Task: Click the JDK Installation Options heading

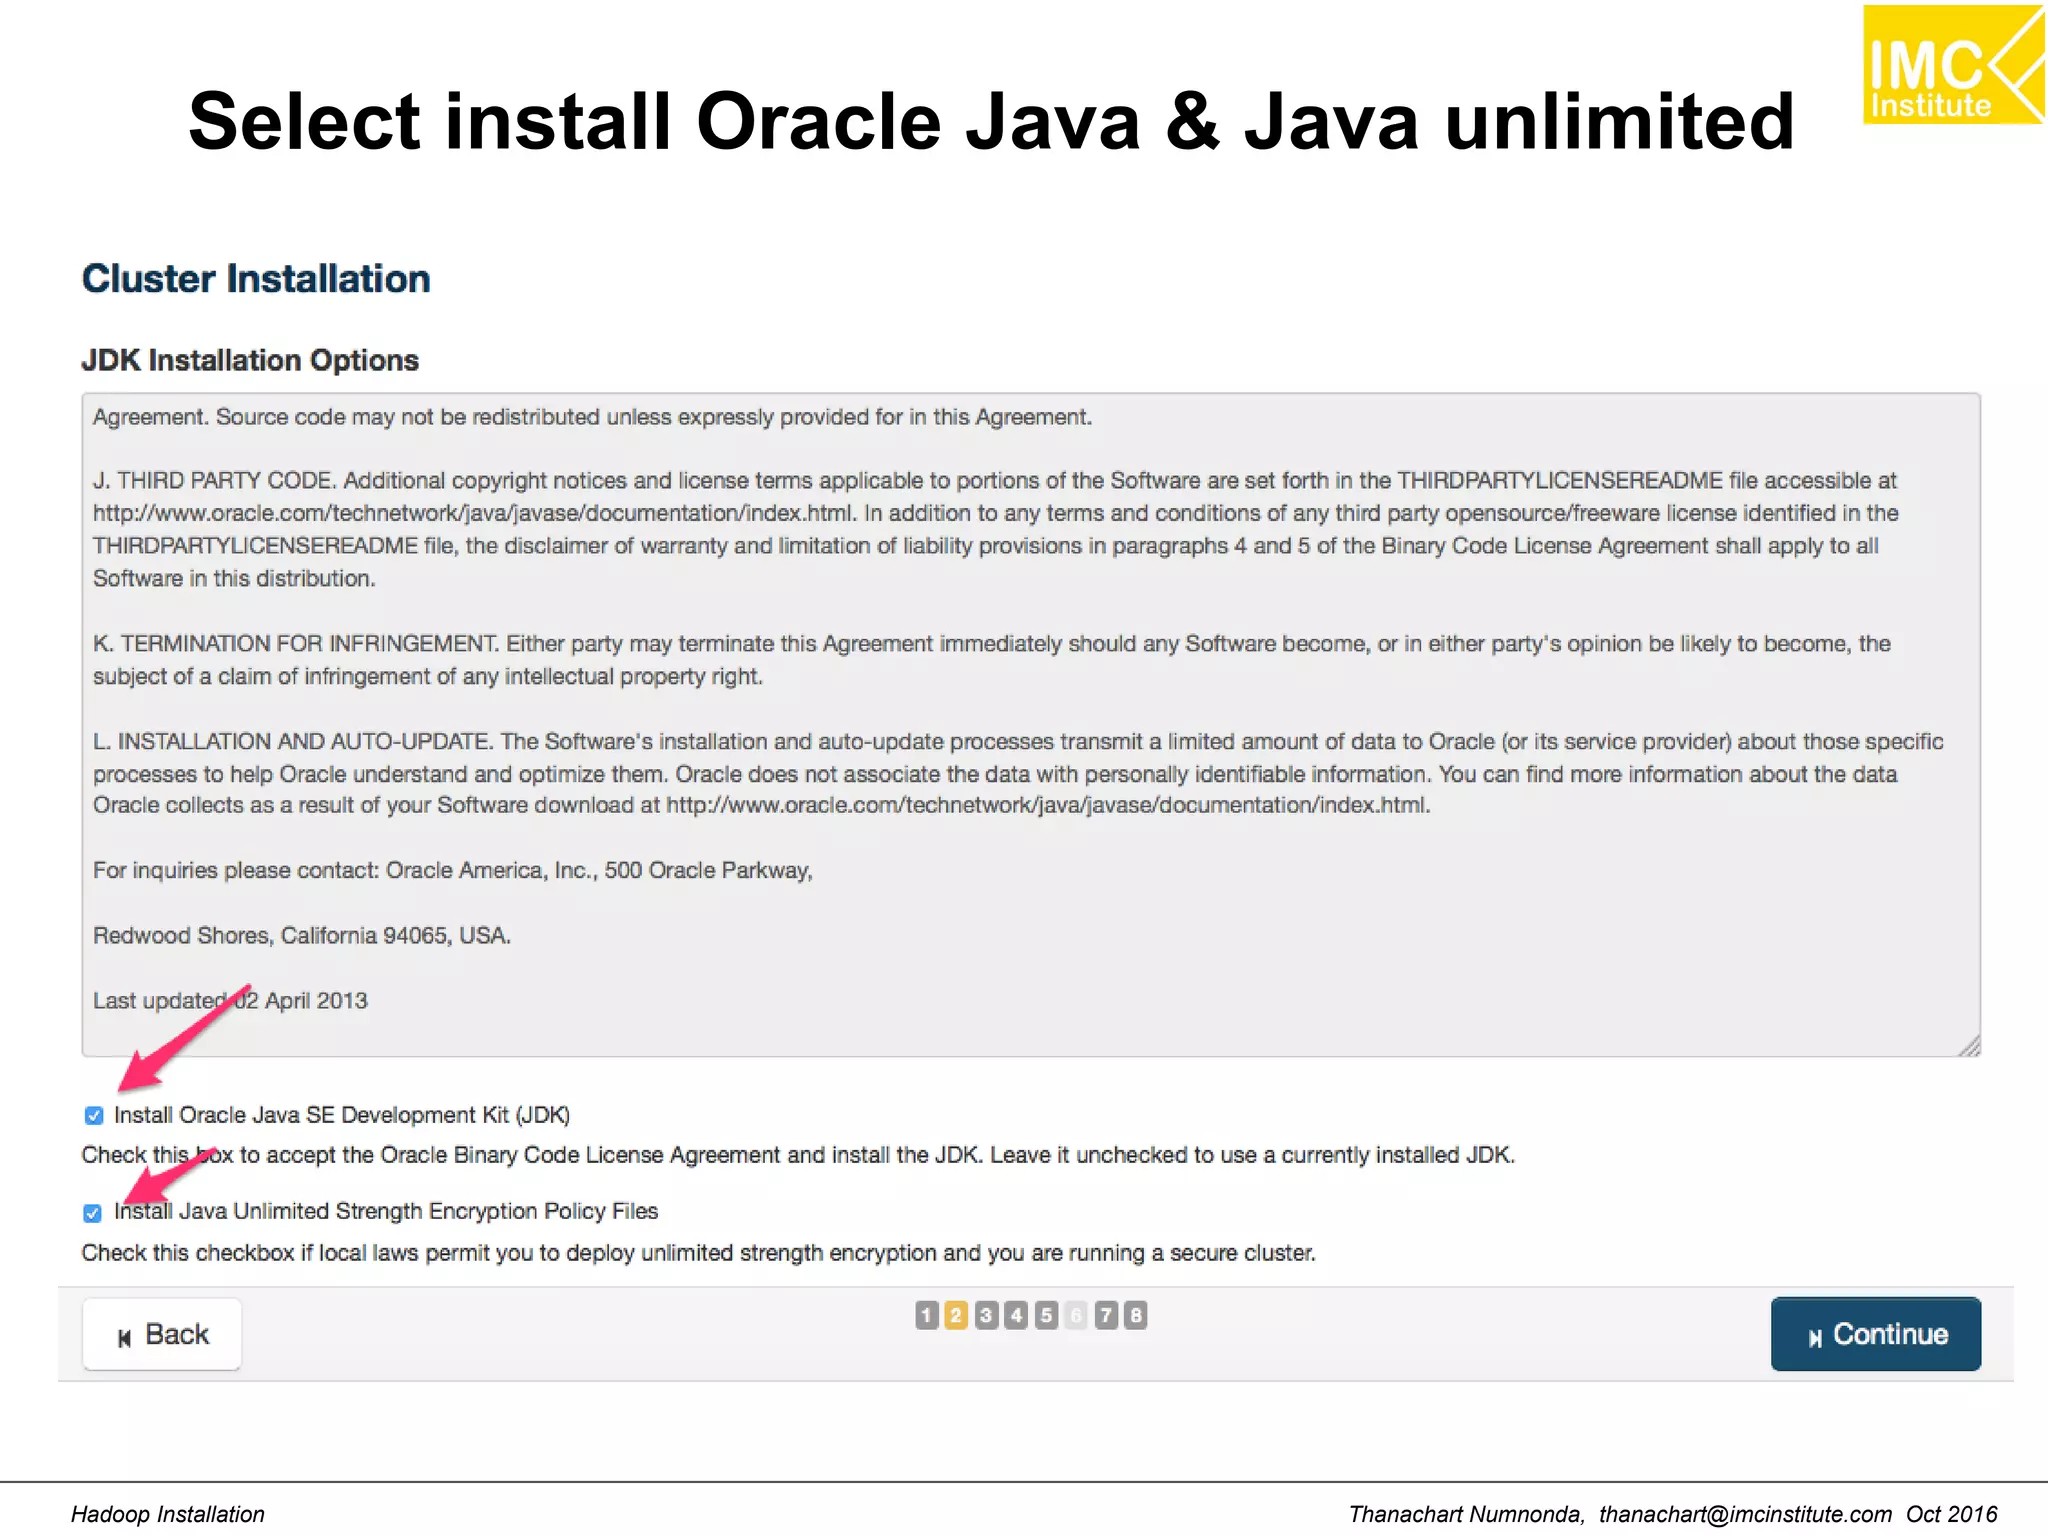Action: [250, 360]
